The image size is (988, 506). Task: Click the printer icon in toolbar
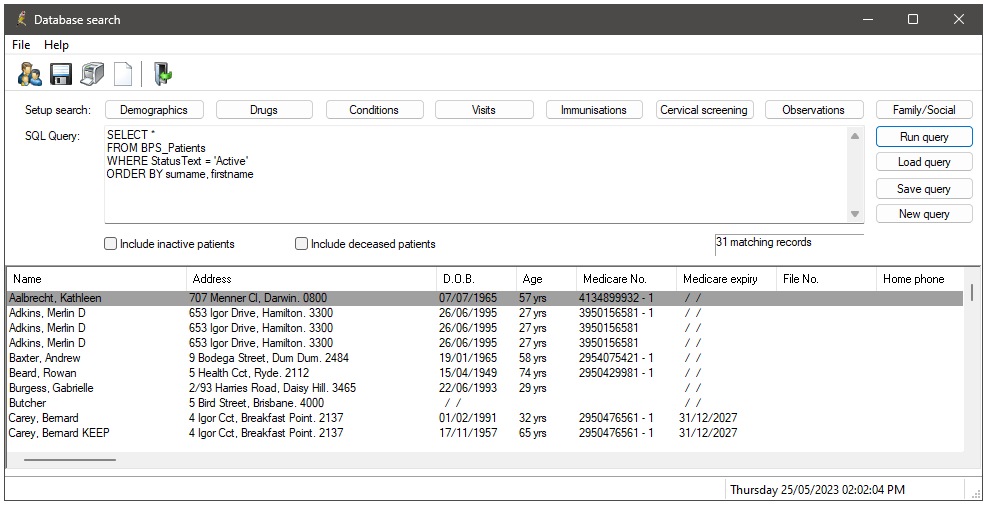pos(92,74)
